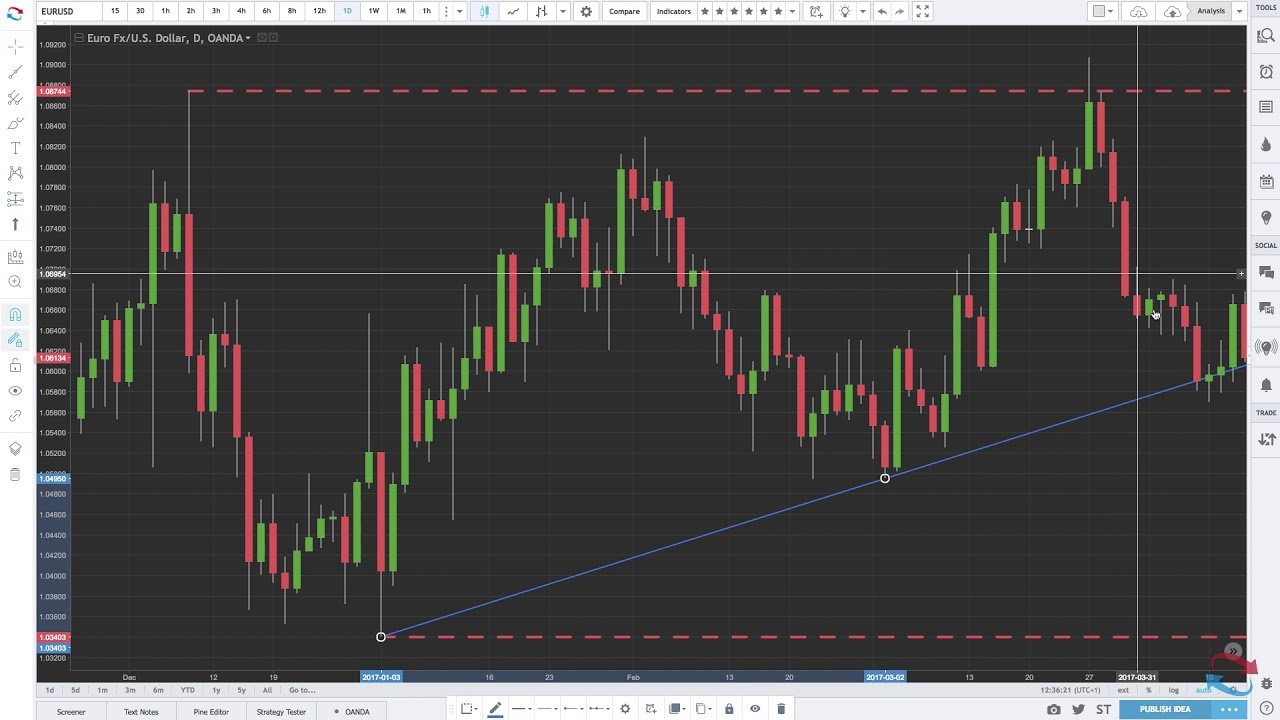Open the Analysis layout dropdown arrow

point(1239,11)
